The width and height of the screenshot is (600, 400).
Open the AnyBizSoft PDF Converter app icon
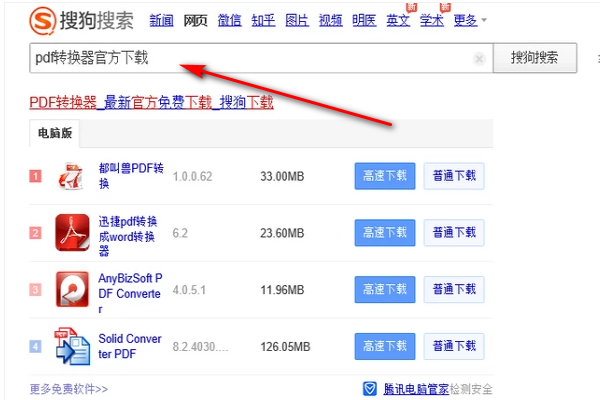pos(72,289)
